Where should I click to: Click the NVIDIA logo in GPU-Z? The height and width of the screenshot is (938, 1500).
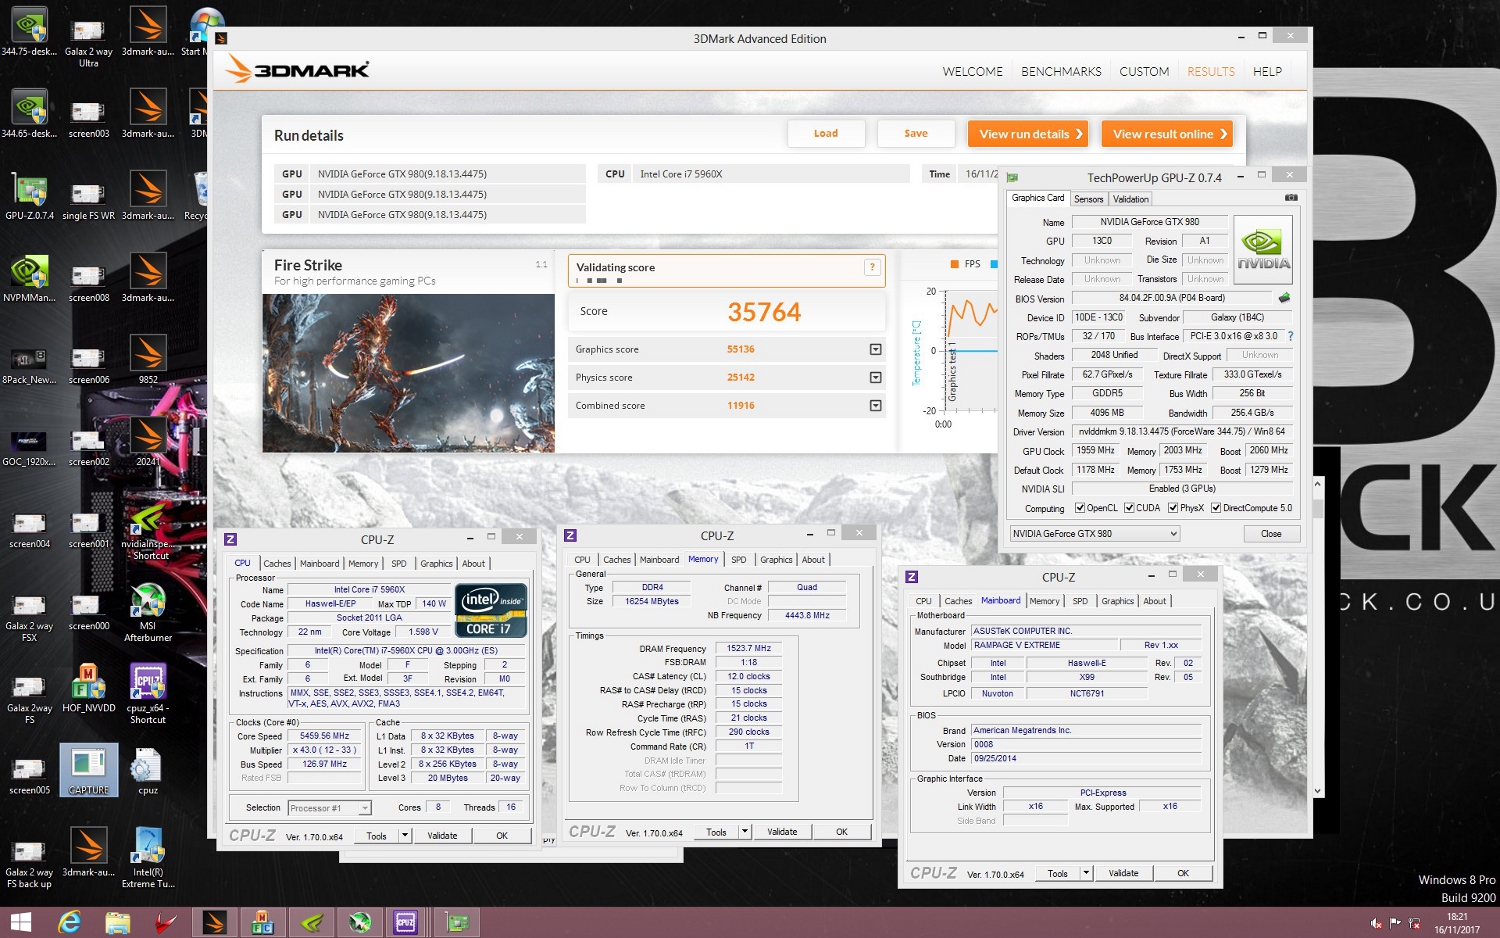click(1263, 250)
